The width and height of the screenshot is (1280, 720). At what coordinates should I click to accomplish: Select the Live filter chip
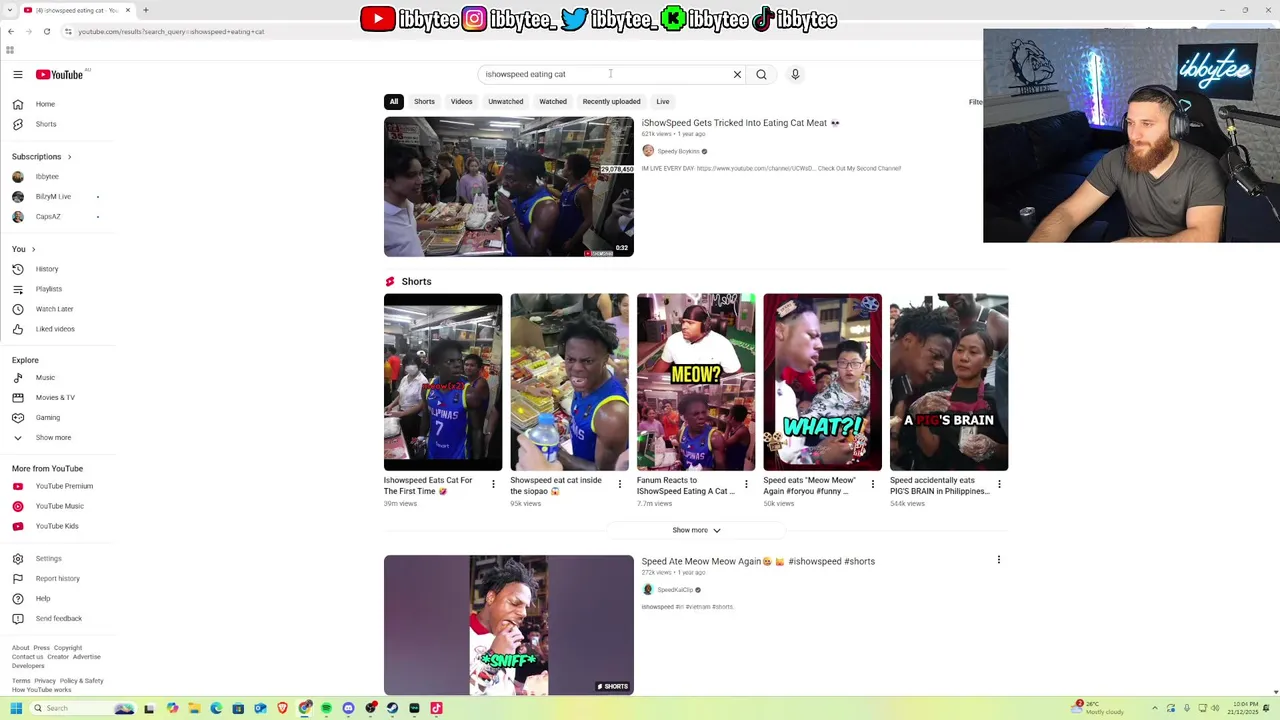point(662,101)
